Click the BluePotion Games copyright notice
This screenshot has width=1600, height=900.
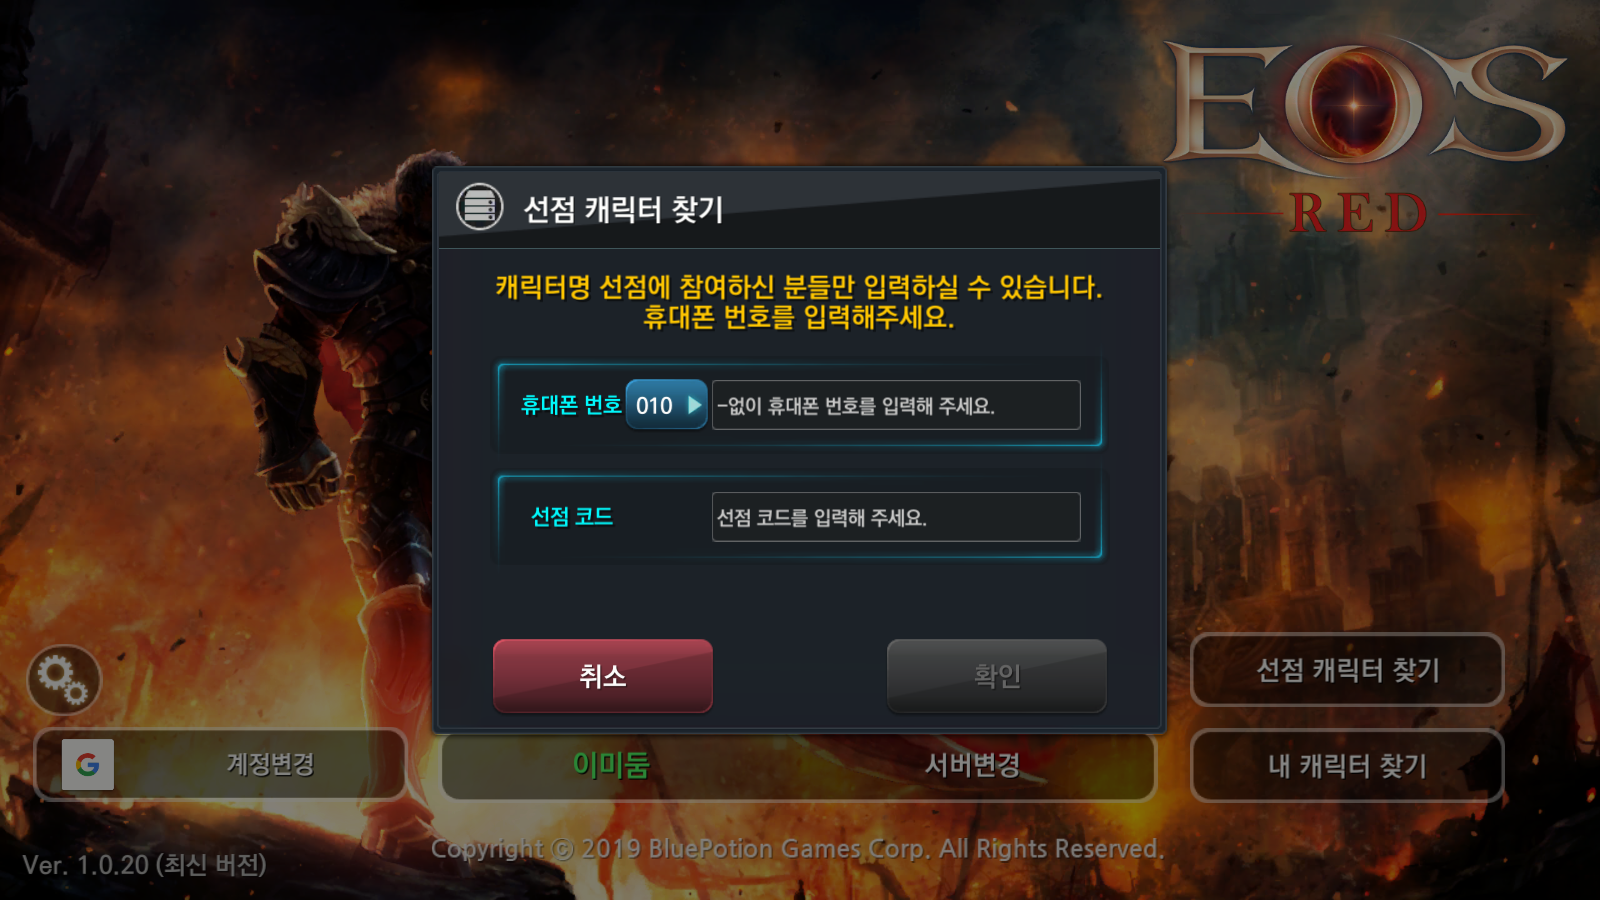(798, 849)
